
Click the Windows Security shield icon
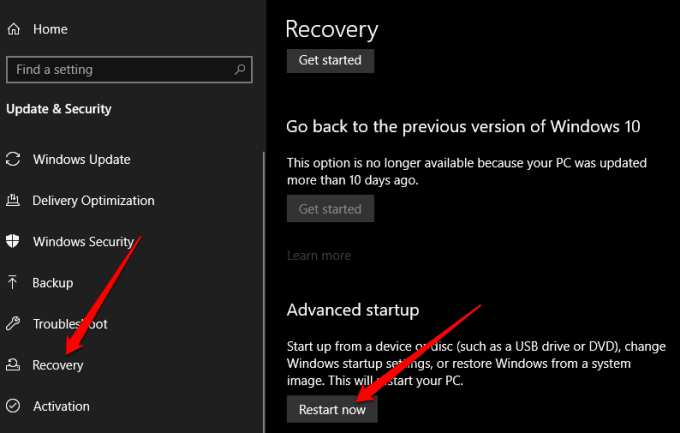[x=13, y=242]
